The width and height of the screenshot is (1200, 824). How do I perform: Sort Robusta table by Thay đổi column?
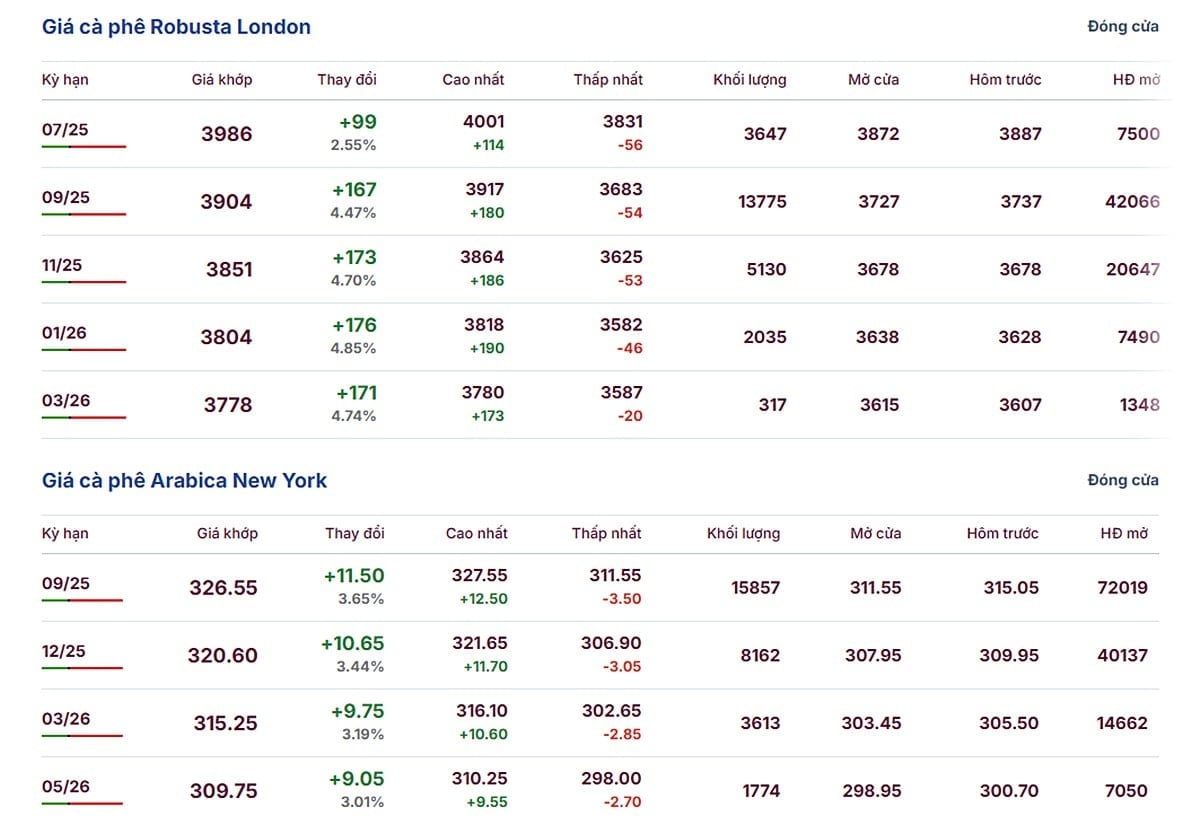pos(347,80)
